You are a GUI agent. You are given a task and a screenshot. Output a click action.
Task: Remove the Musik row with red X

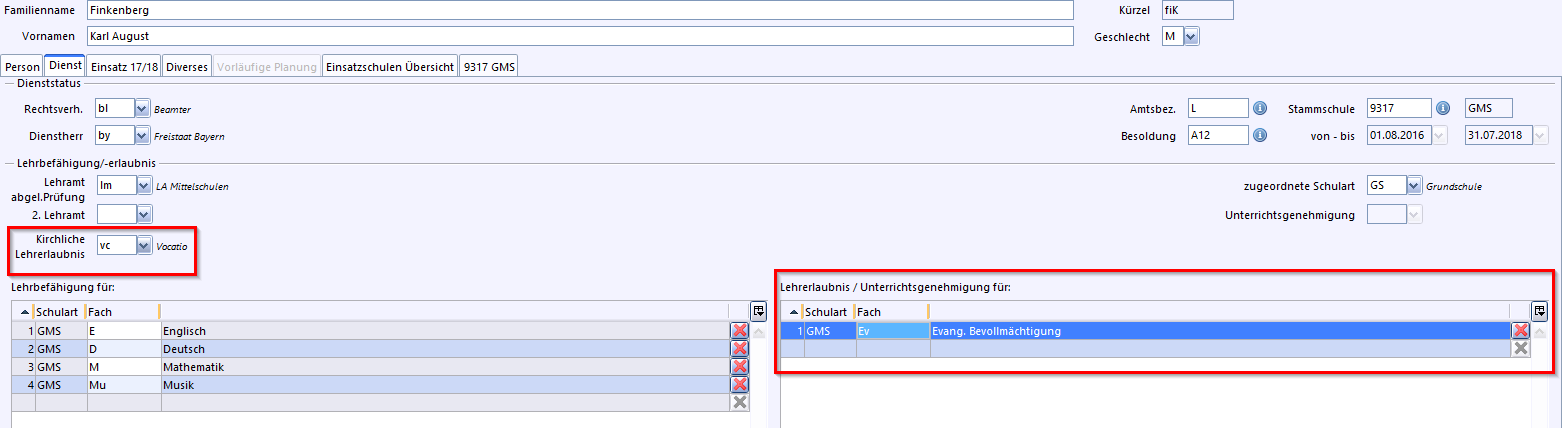[x=740, y=385]
